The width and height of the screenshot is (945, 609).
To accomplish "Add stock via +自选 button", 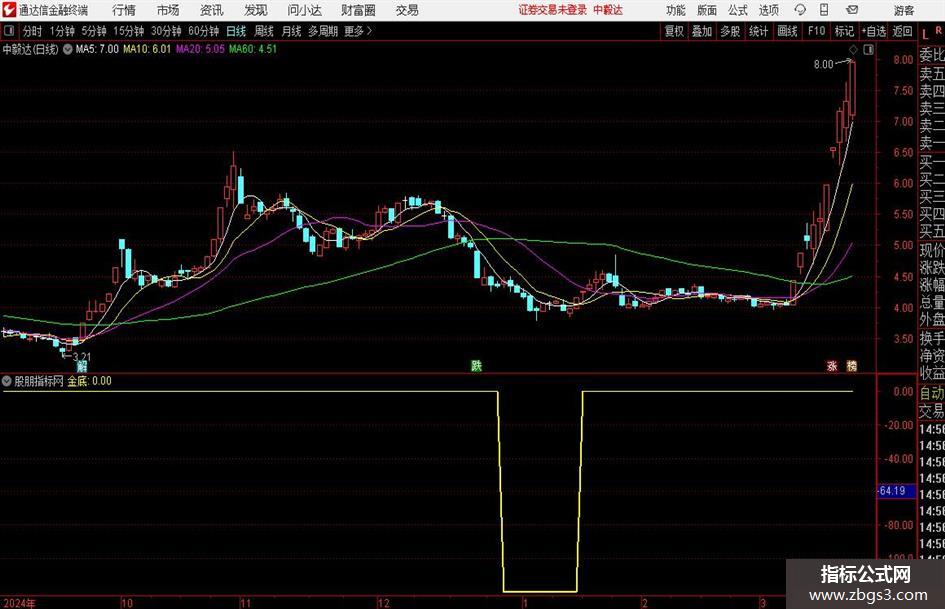I will pos(874,31).
